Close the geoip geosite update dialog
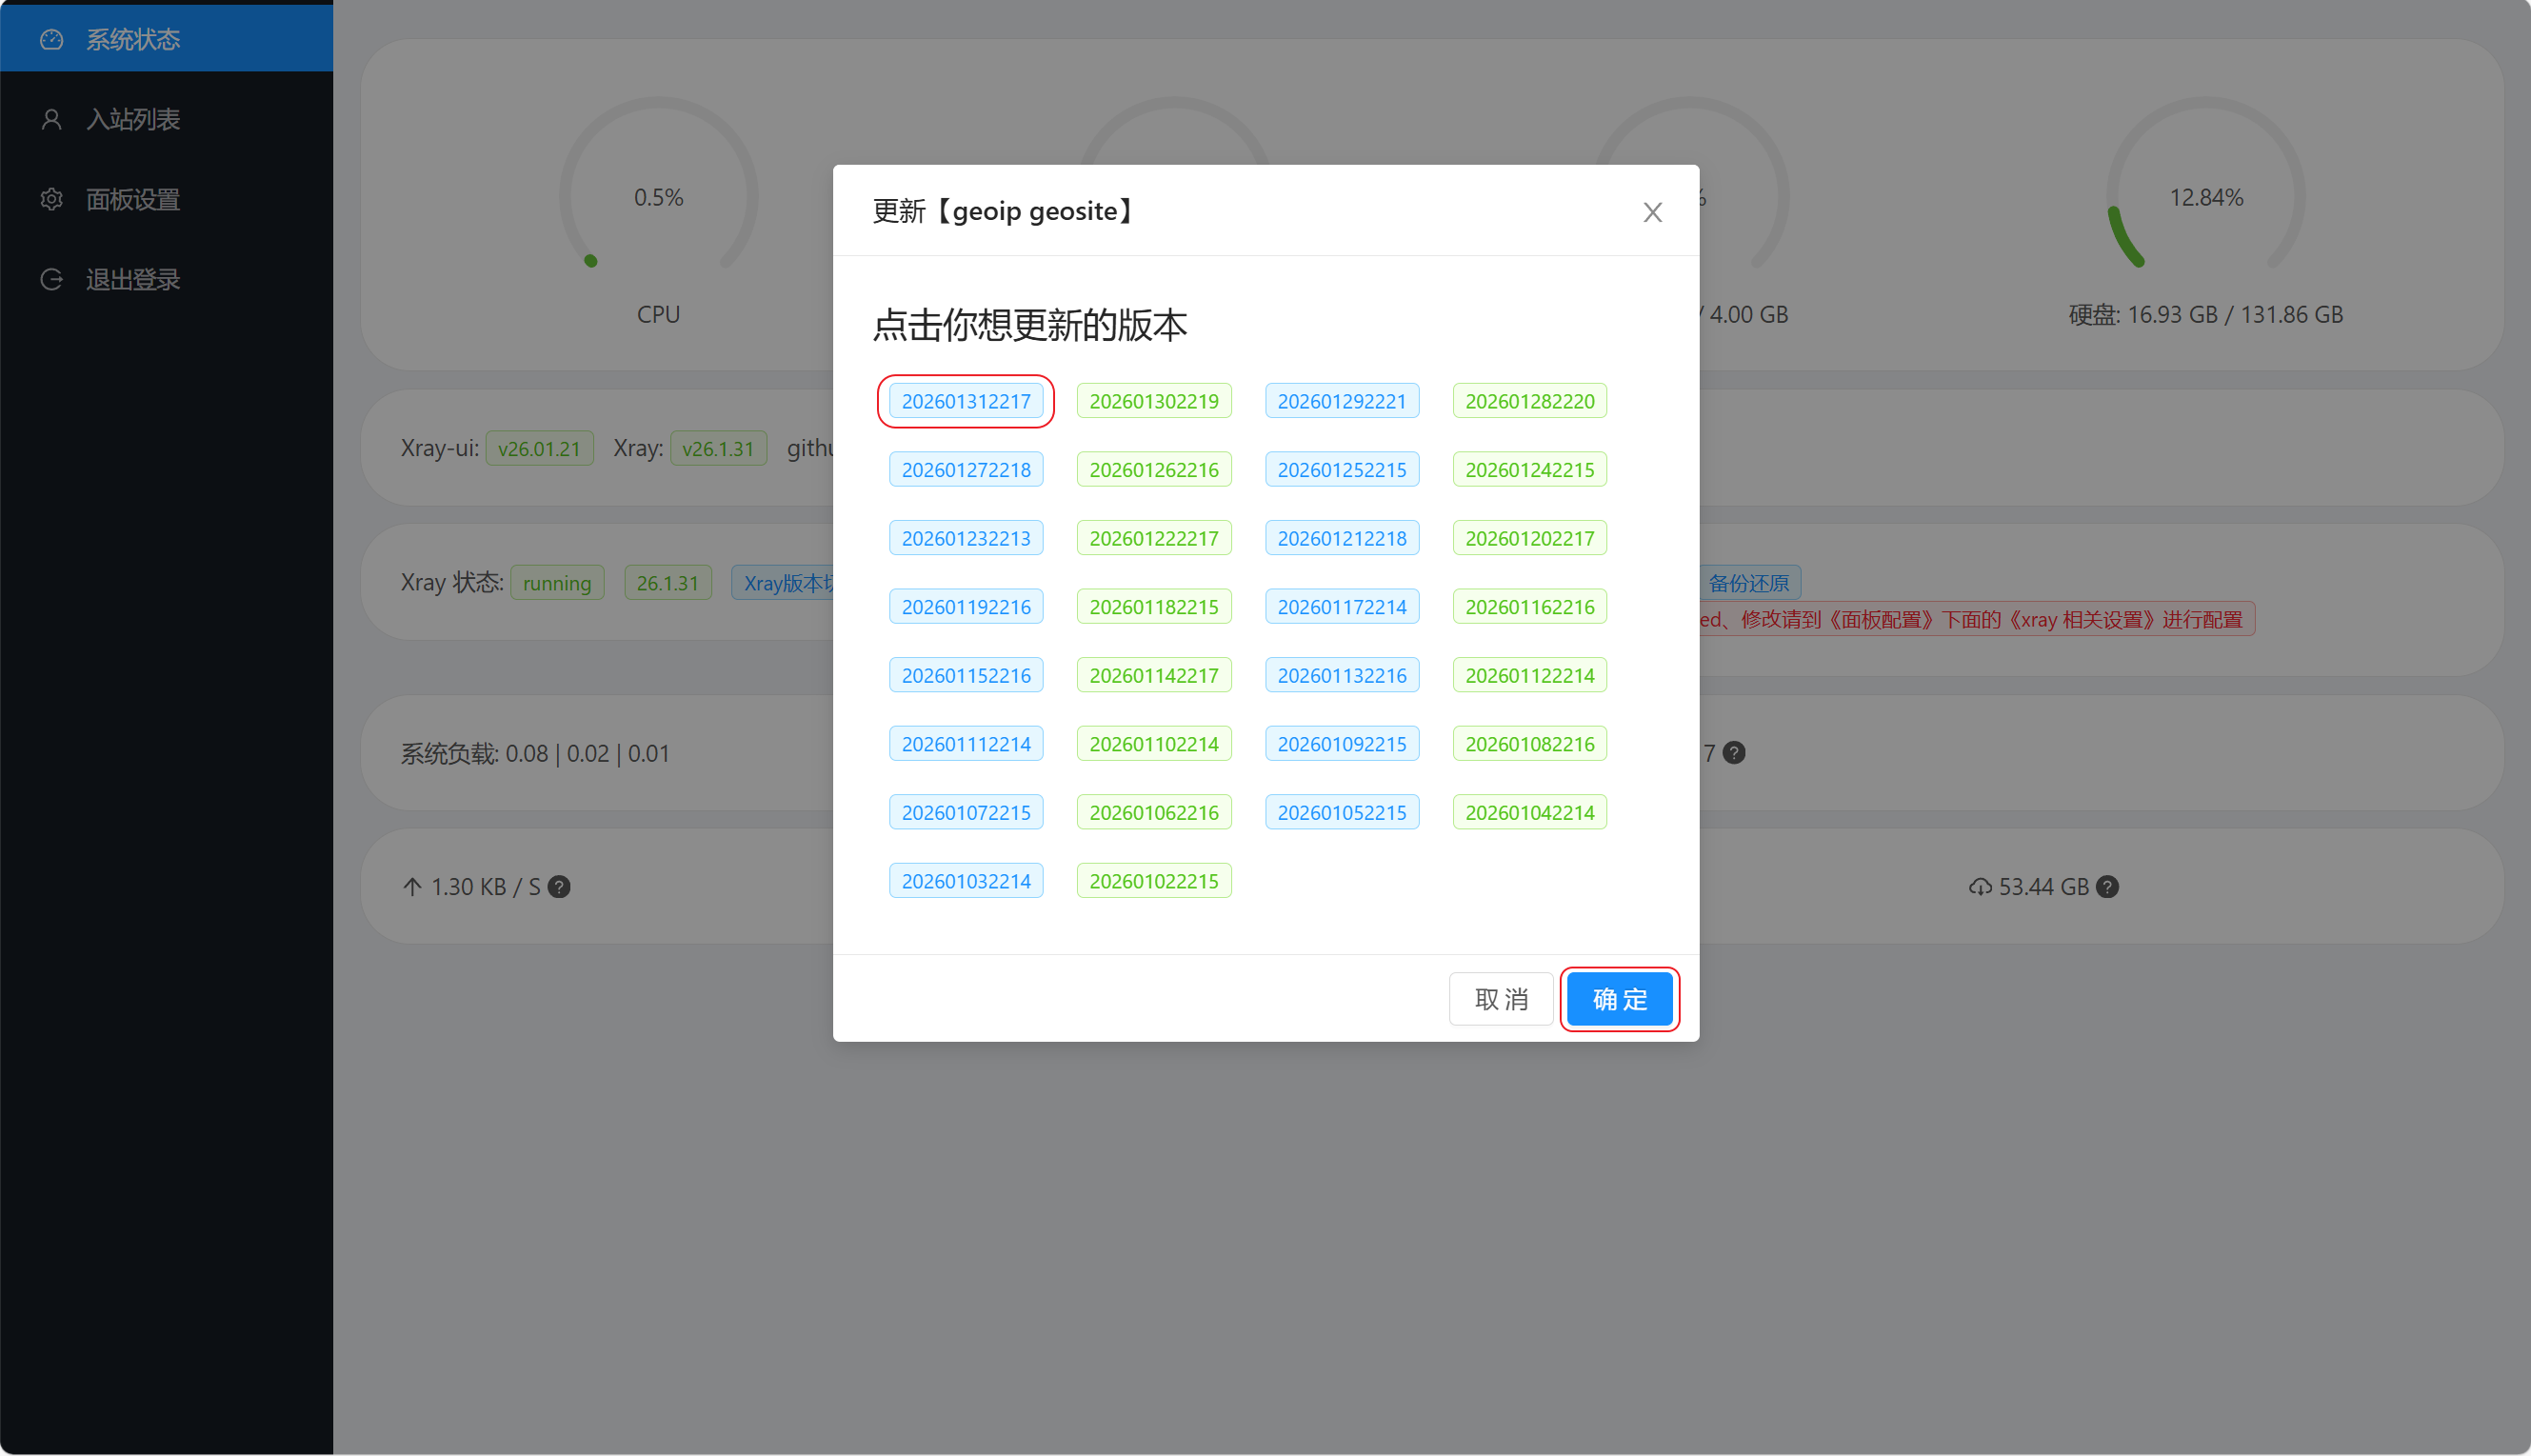 1652,212
